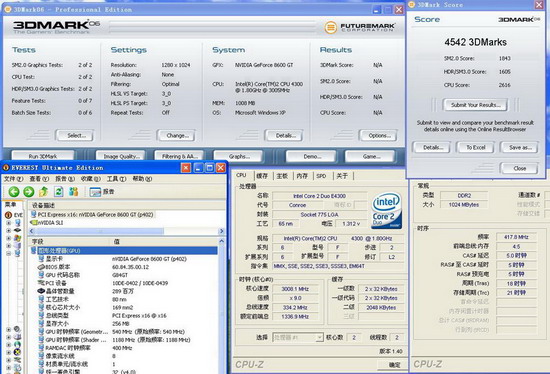The image size is (550, 374).
Task: Click To Excel in the score window
Action: (x=475, y=148)
